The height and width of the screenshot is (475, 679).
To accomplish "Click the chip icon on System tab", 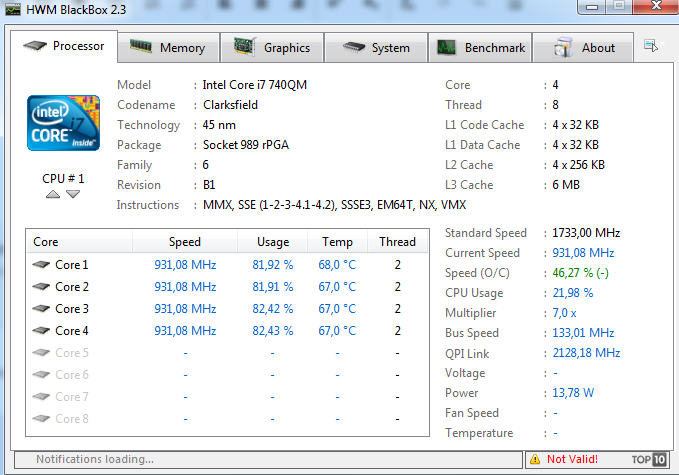I will coord(354,46).
